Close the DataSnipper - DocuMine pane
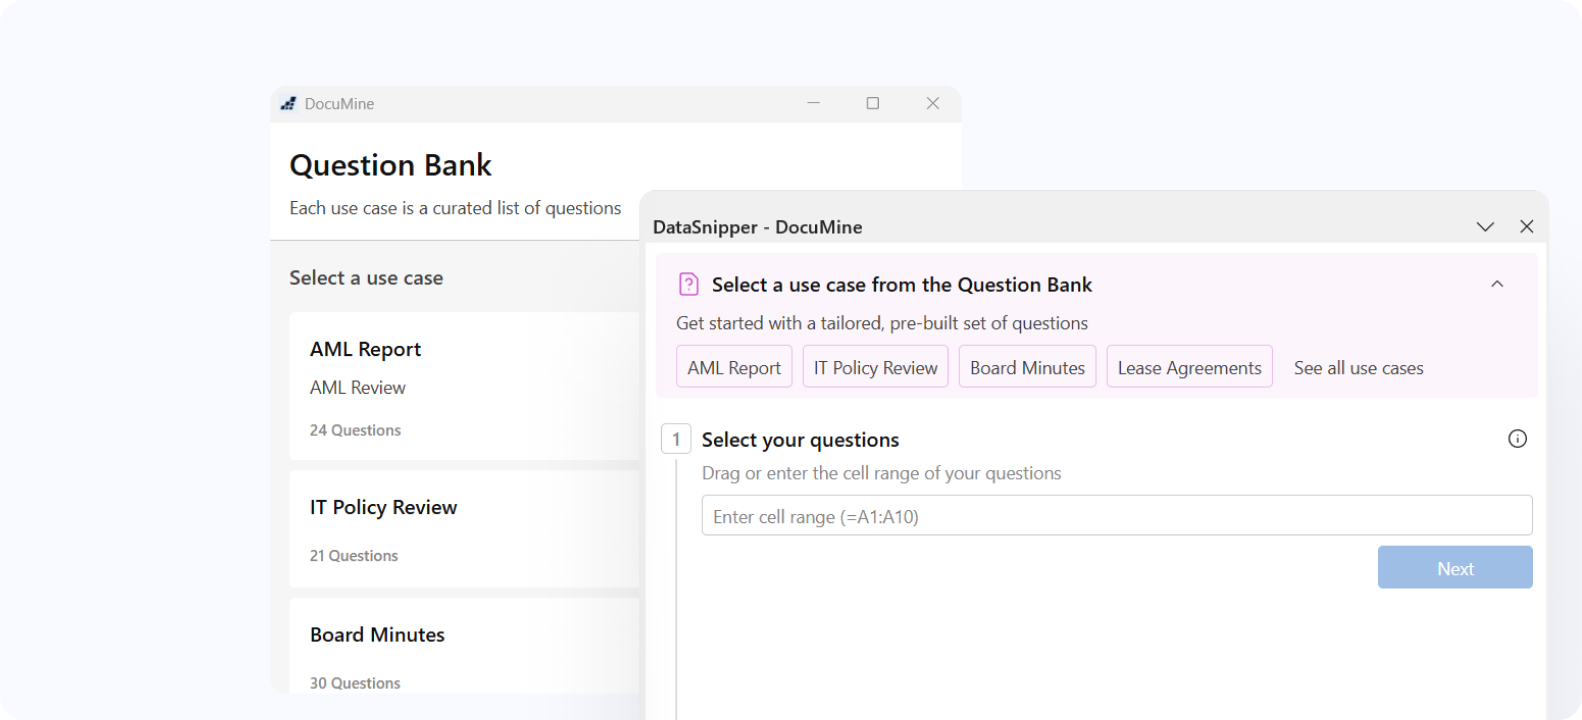The width and height of the screenshot is (1582, 720). (1526, 226)
